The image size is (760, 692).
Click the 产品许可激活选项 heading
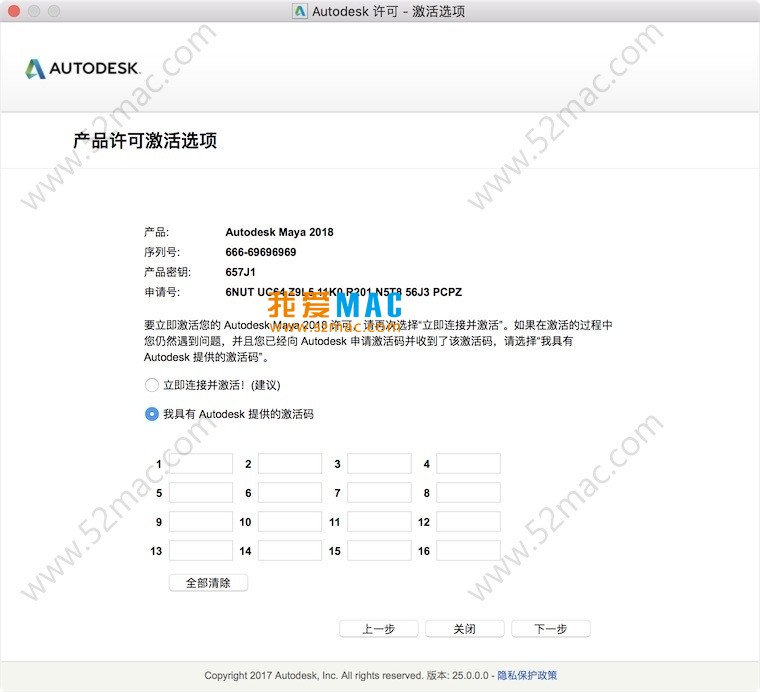coord(145,141)
